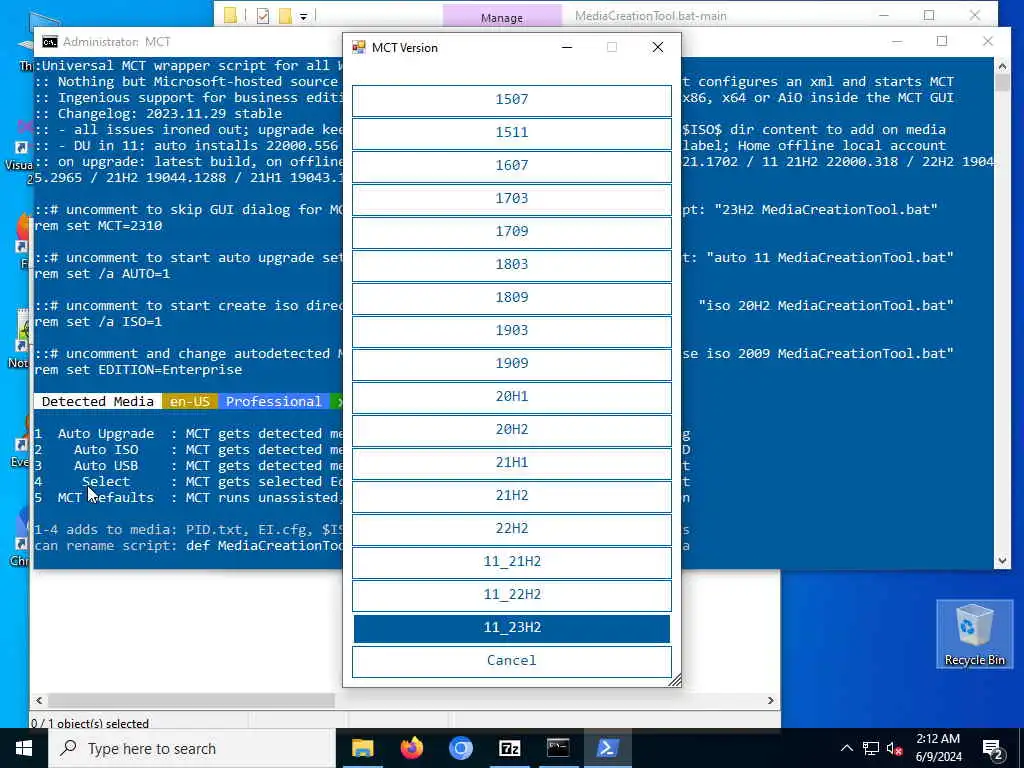1024x768 pixels.
Task: Open the Recycle Bin desktop icon
Action: 974,634
